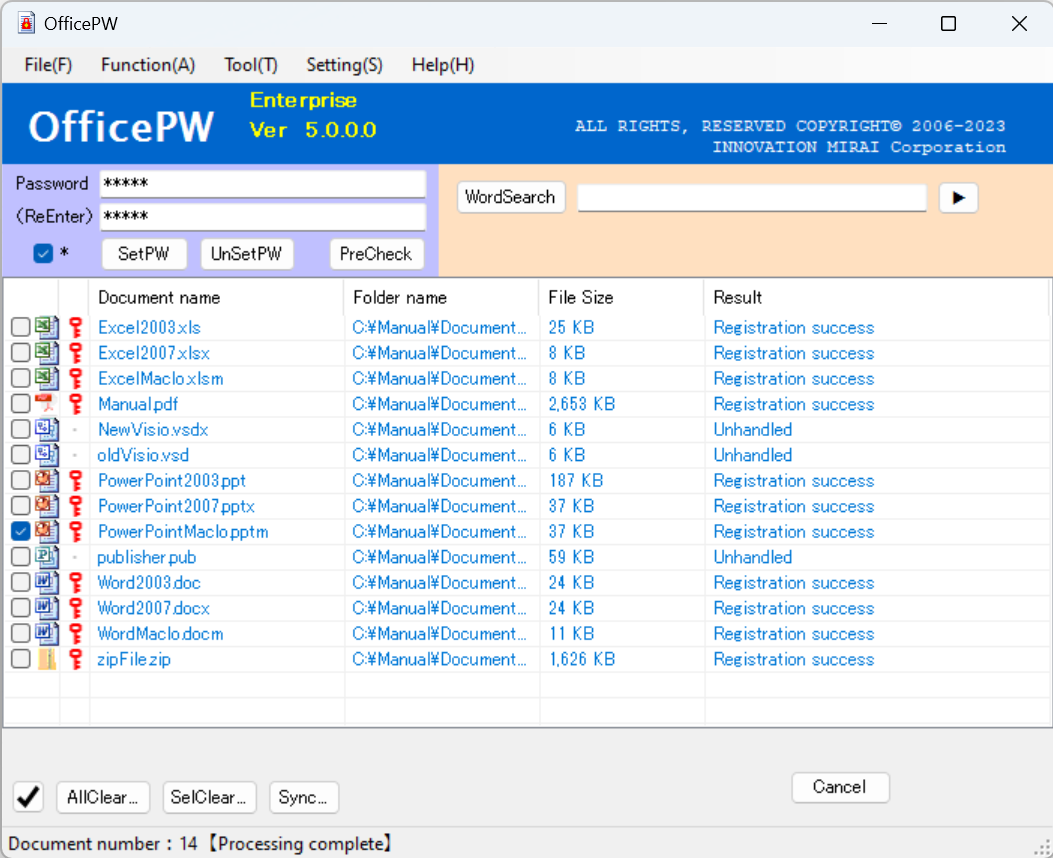Open the Tool(T) menu

point(250,65)
